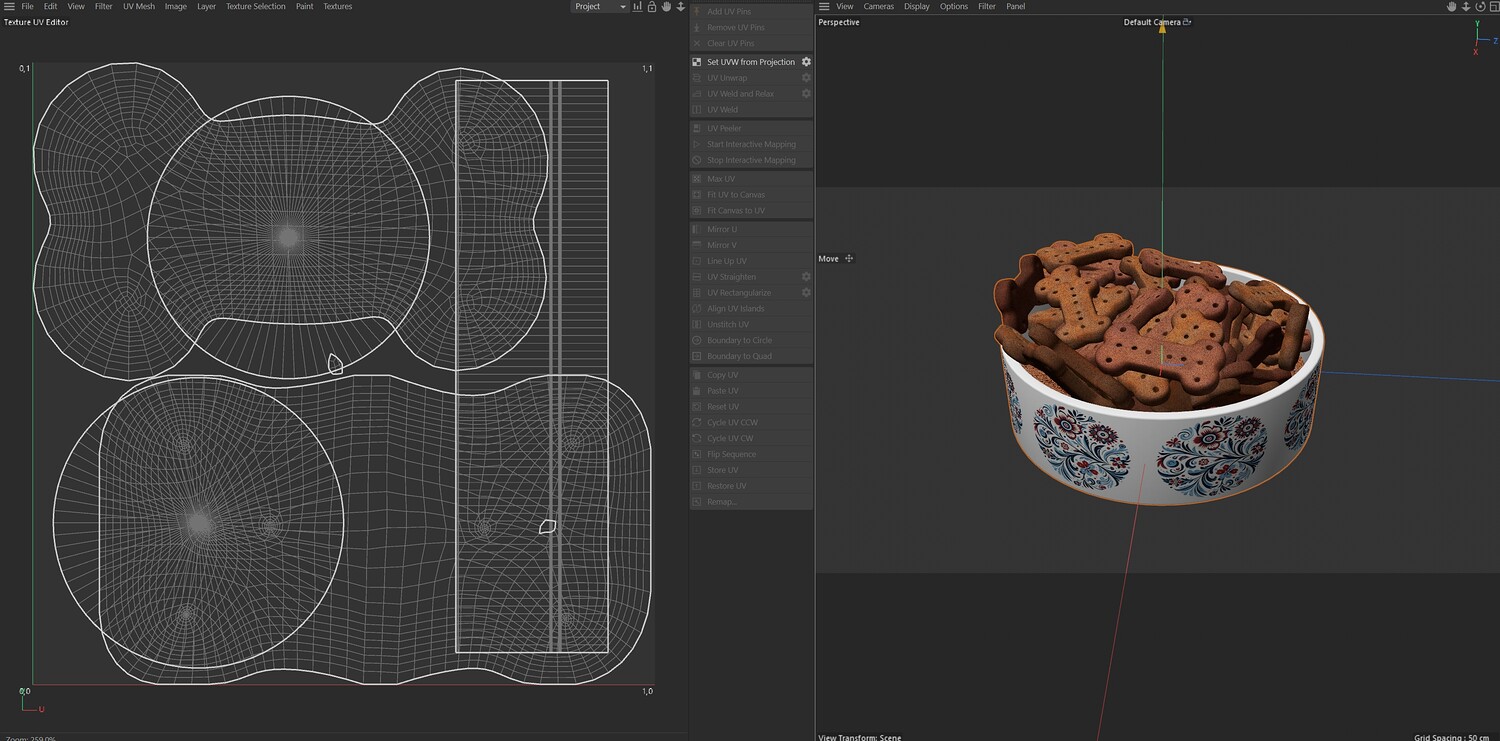This screenshot has height=741, width=1500.
Task: Click the UV Weld command row
Action: [x=751, y=110]
